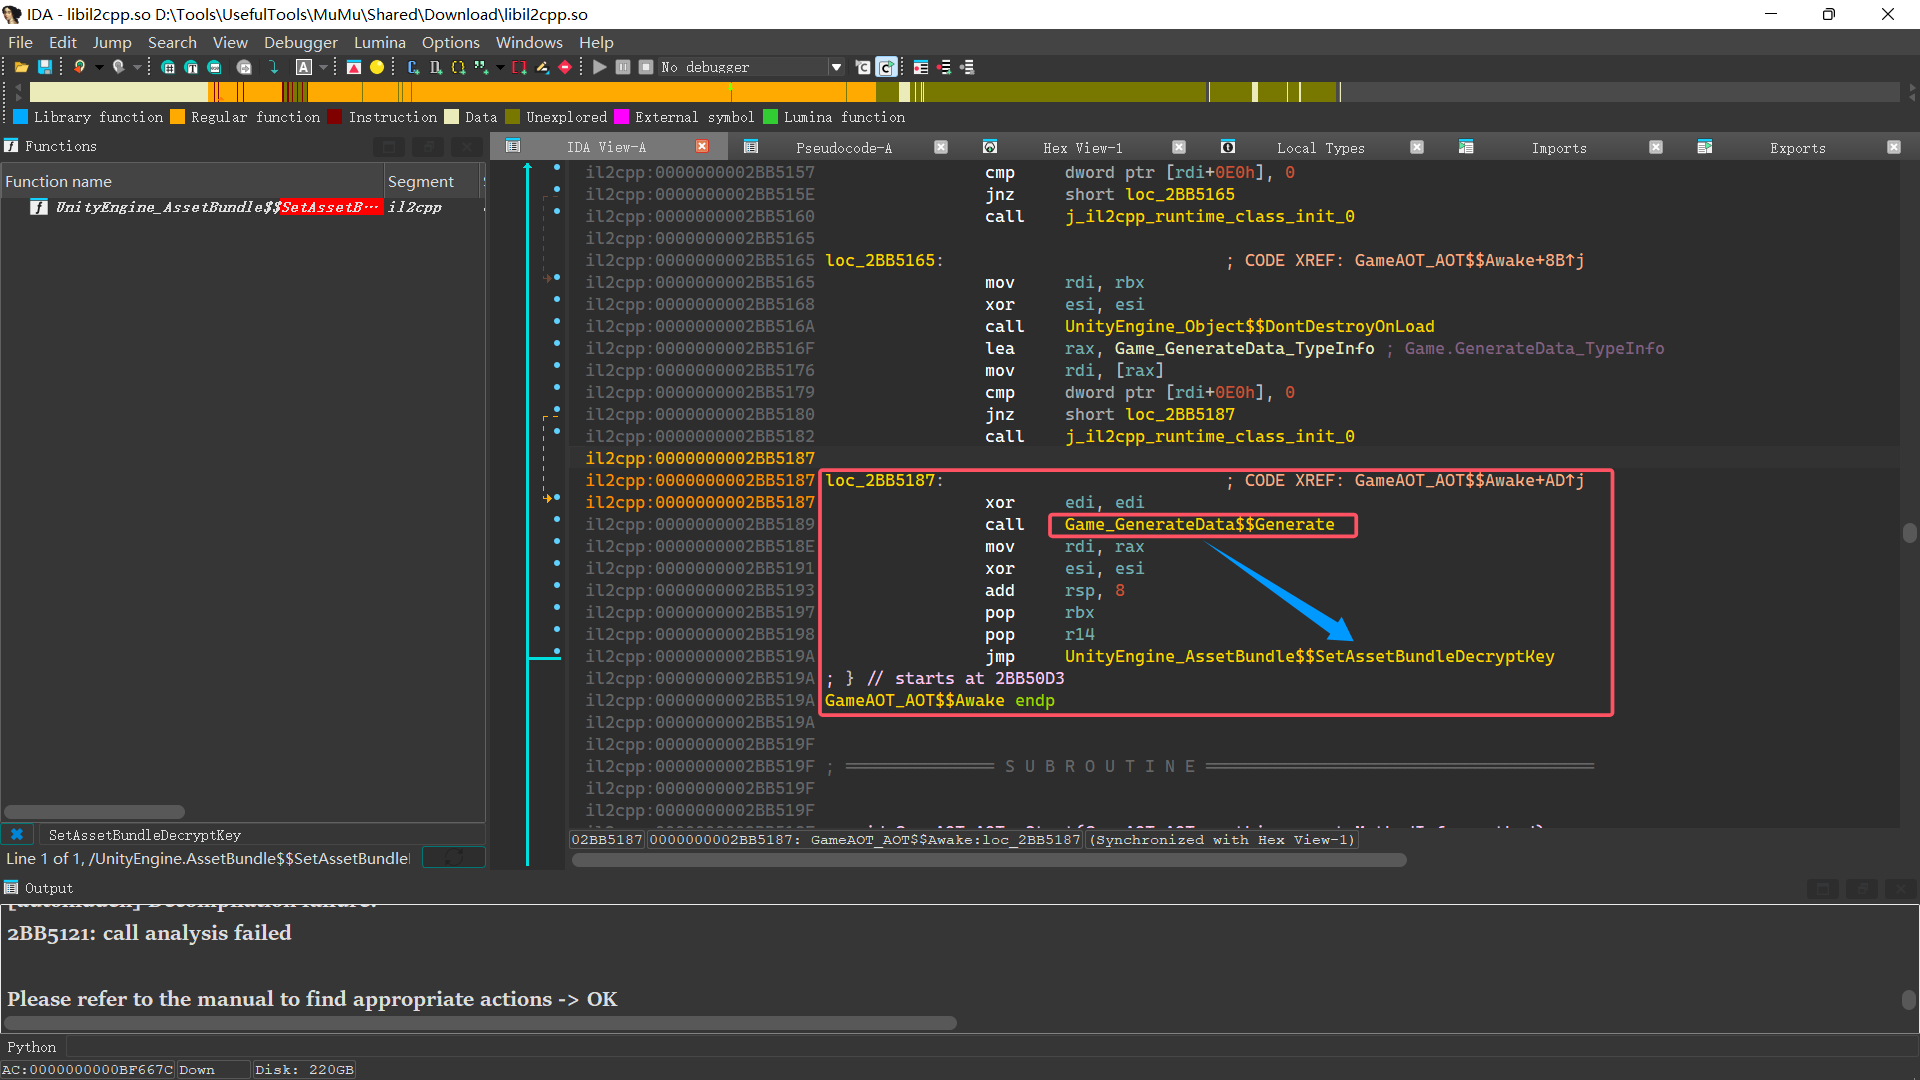The width and height of the screenshot is (1920, 1080).
Task: Expand dropdown arrow next to text view icon
Action: 323,67
